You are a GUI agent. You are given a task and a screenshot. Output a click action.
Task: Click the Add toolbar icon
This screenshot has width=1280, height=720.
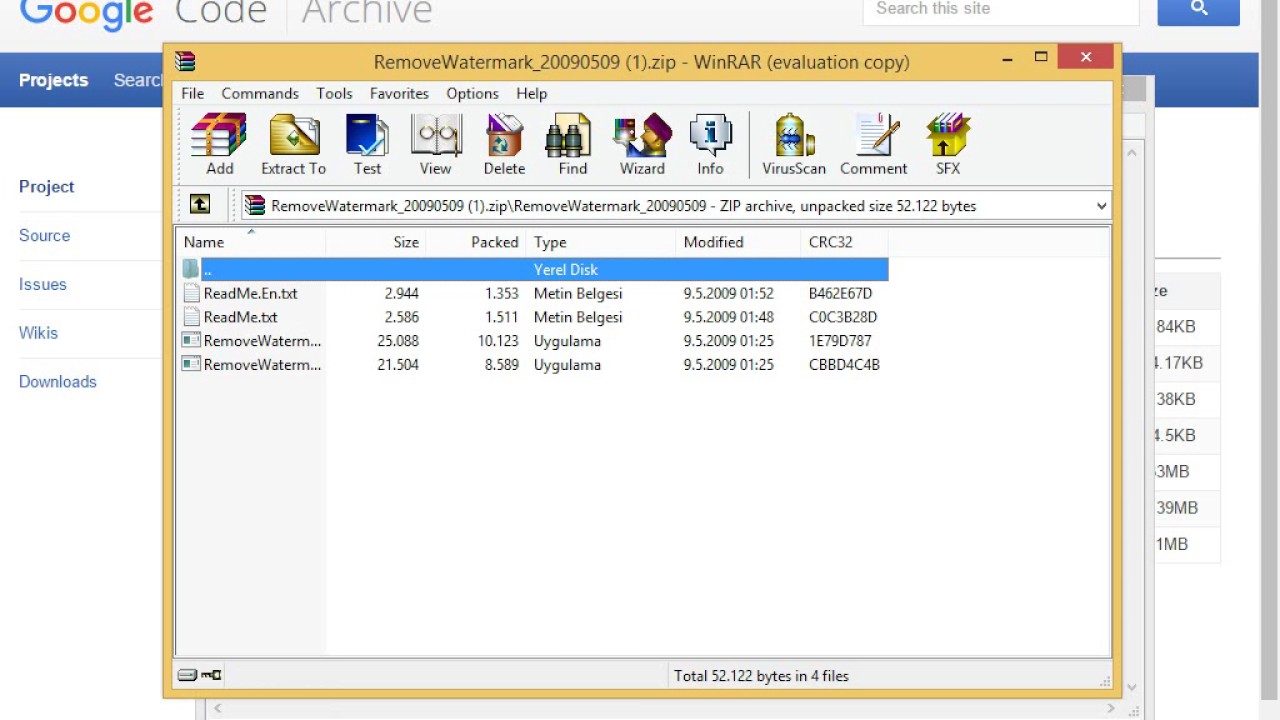point(219,144)
